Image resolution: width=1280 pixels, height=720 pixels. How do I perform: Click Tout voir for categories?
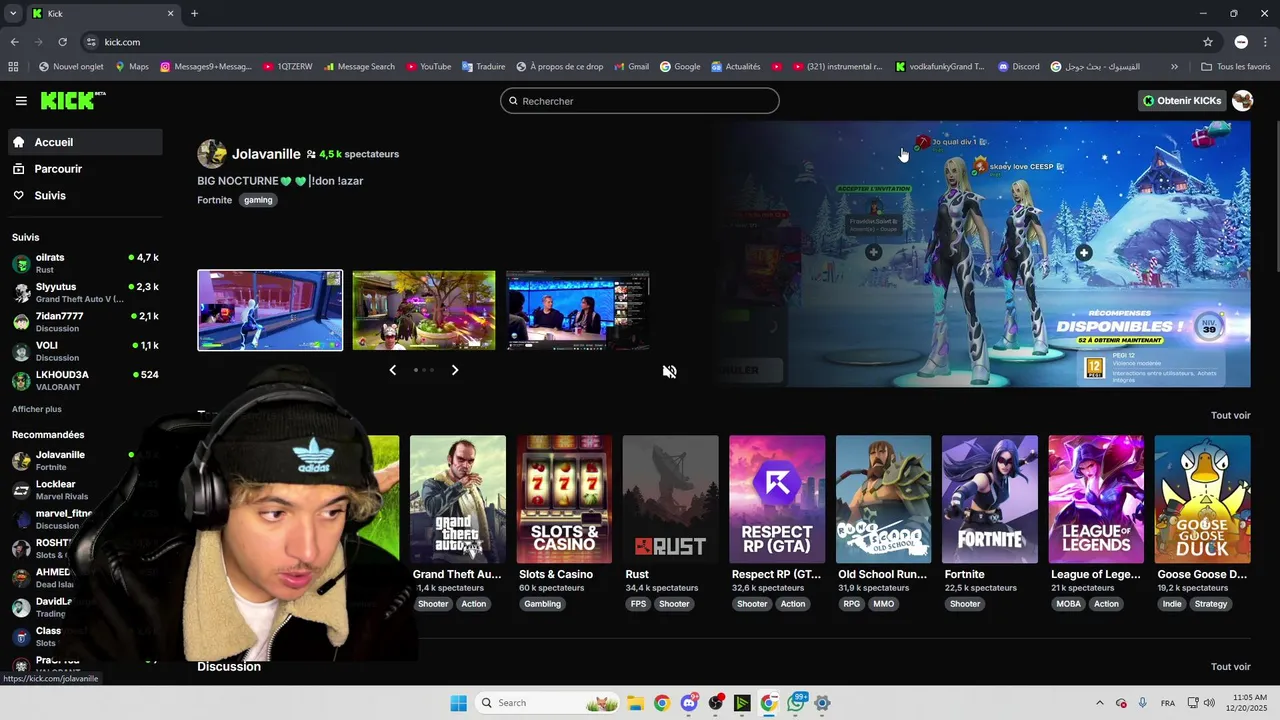coord(1231,415)
